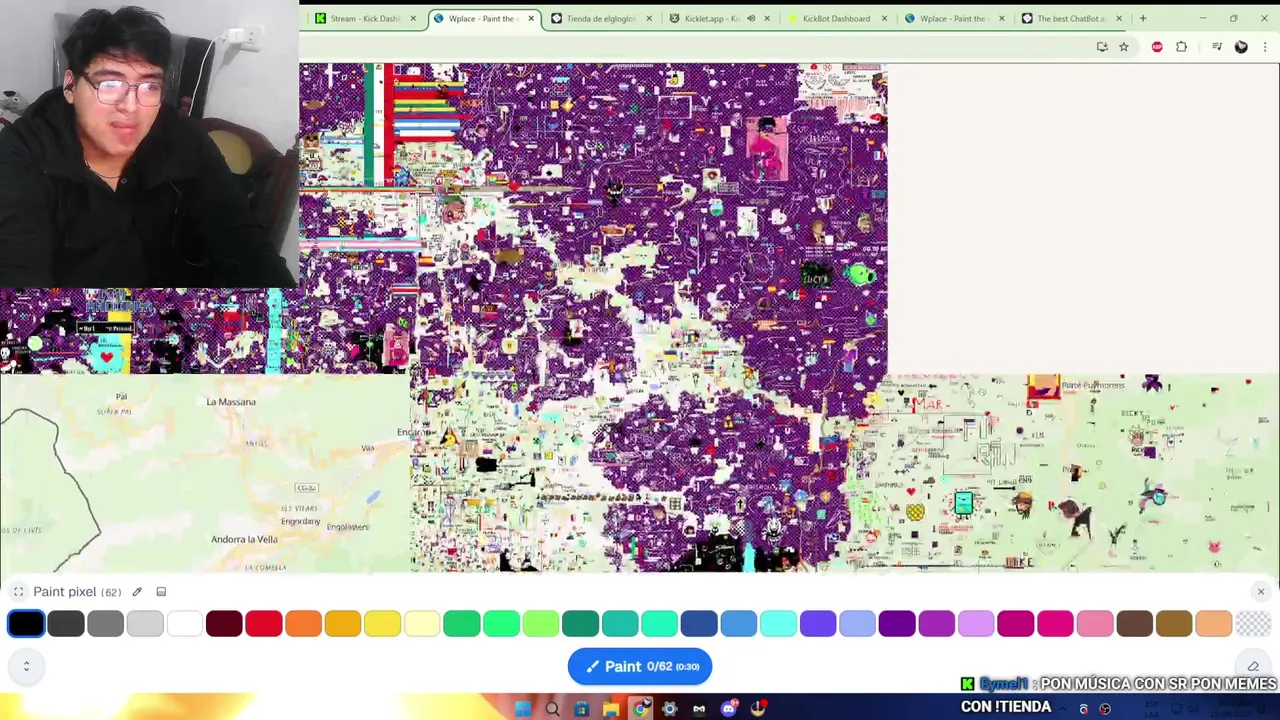Screen dimensions: 1280x720
Task: Click La Massana map label
Action: pyautogui.click(x=231, y=402)
